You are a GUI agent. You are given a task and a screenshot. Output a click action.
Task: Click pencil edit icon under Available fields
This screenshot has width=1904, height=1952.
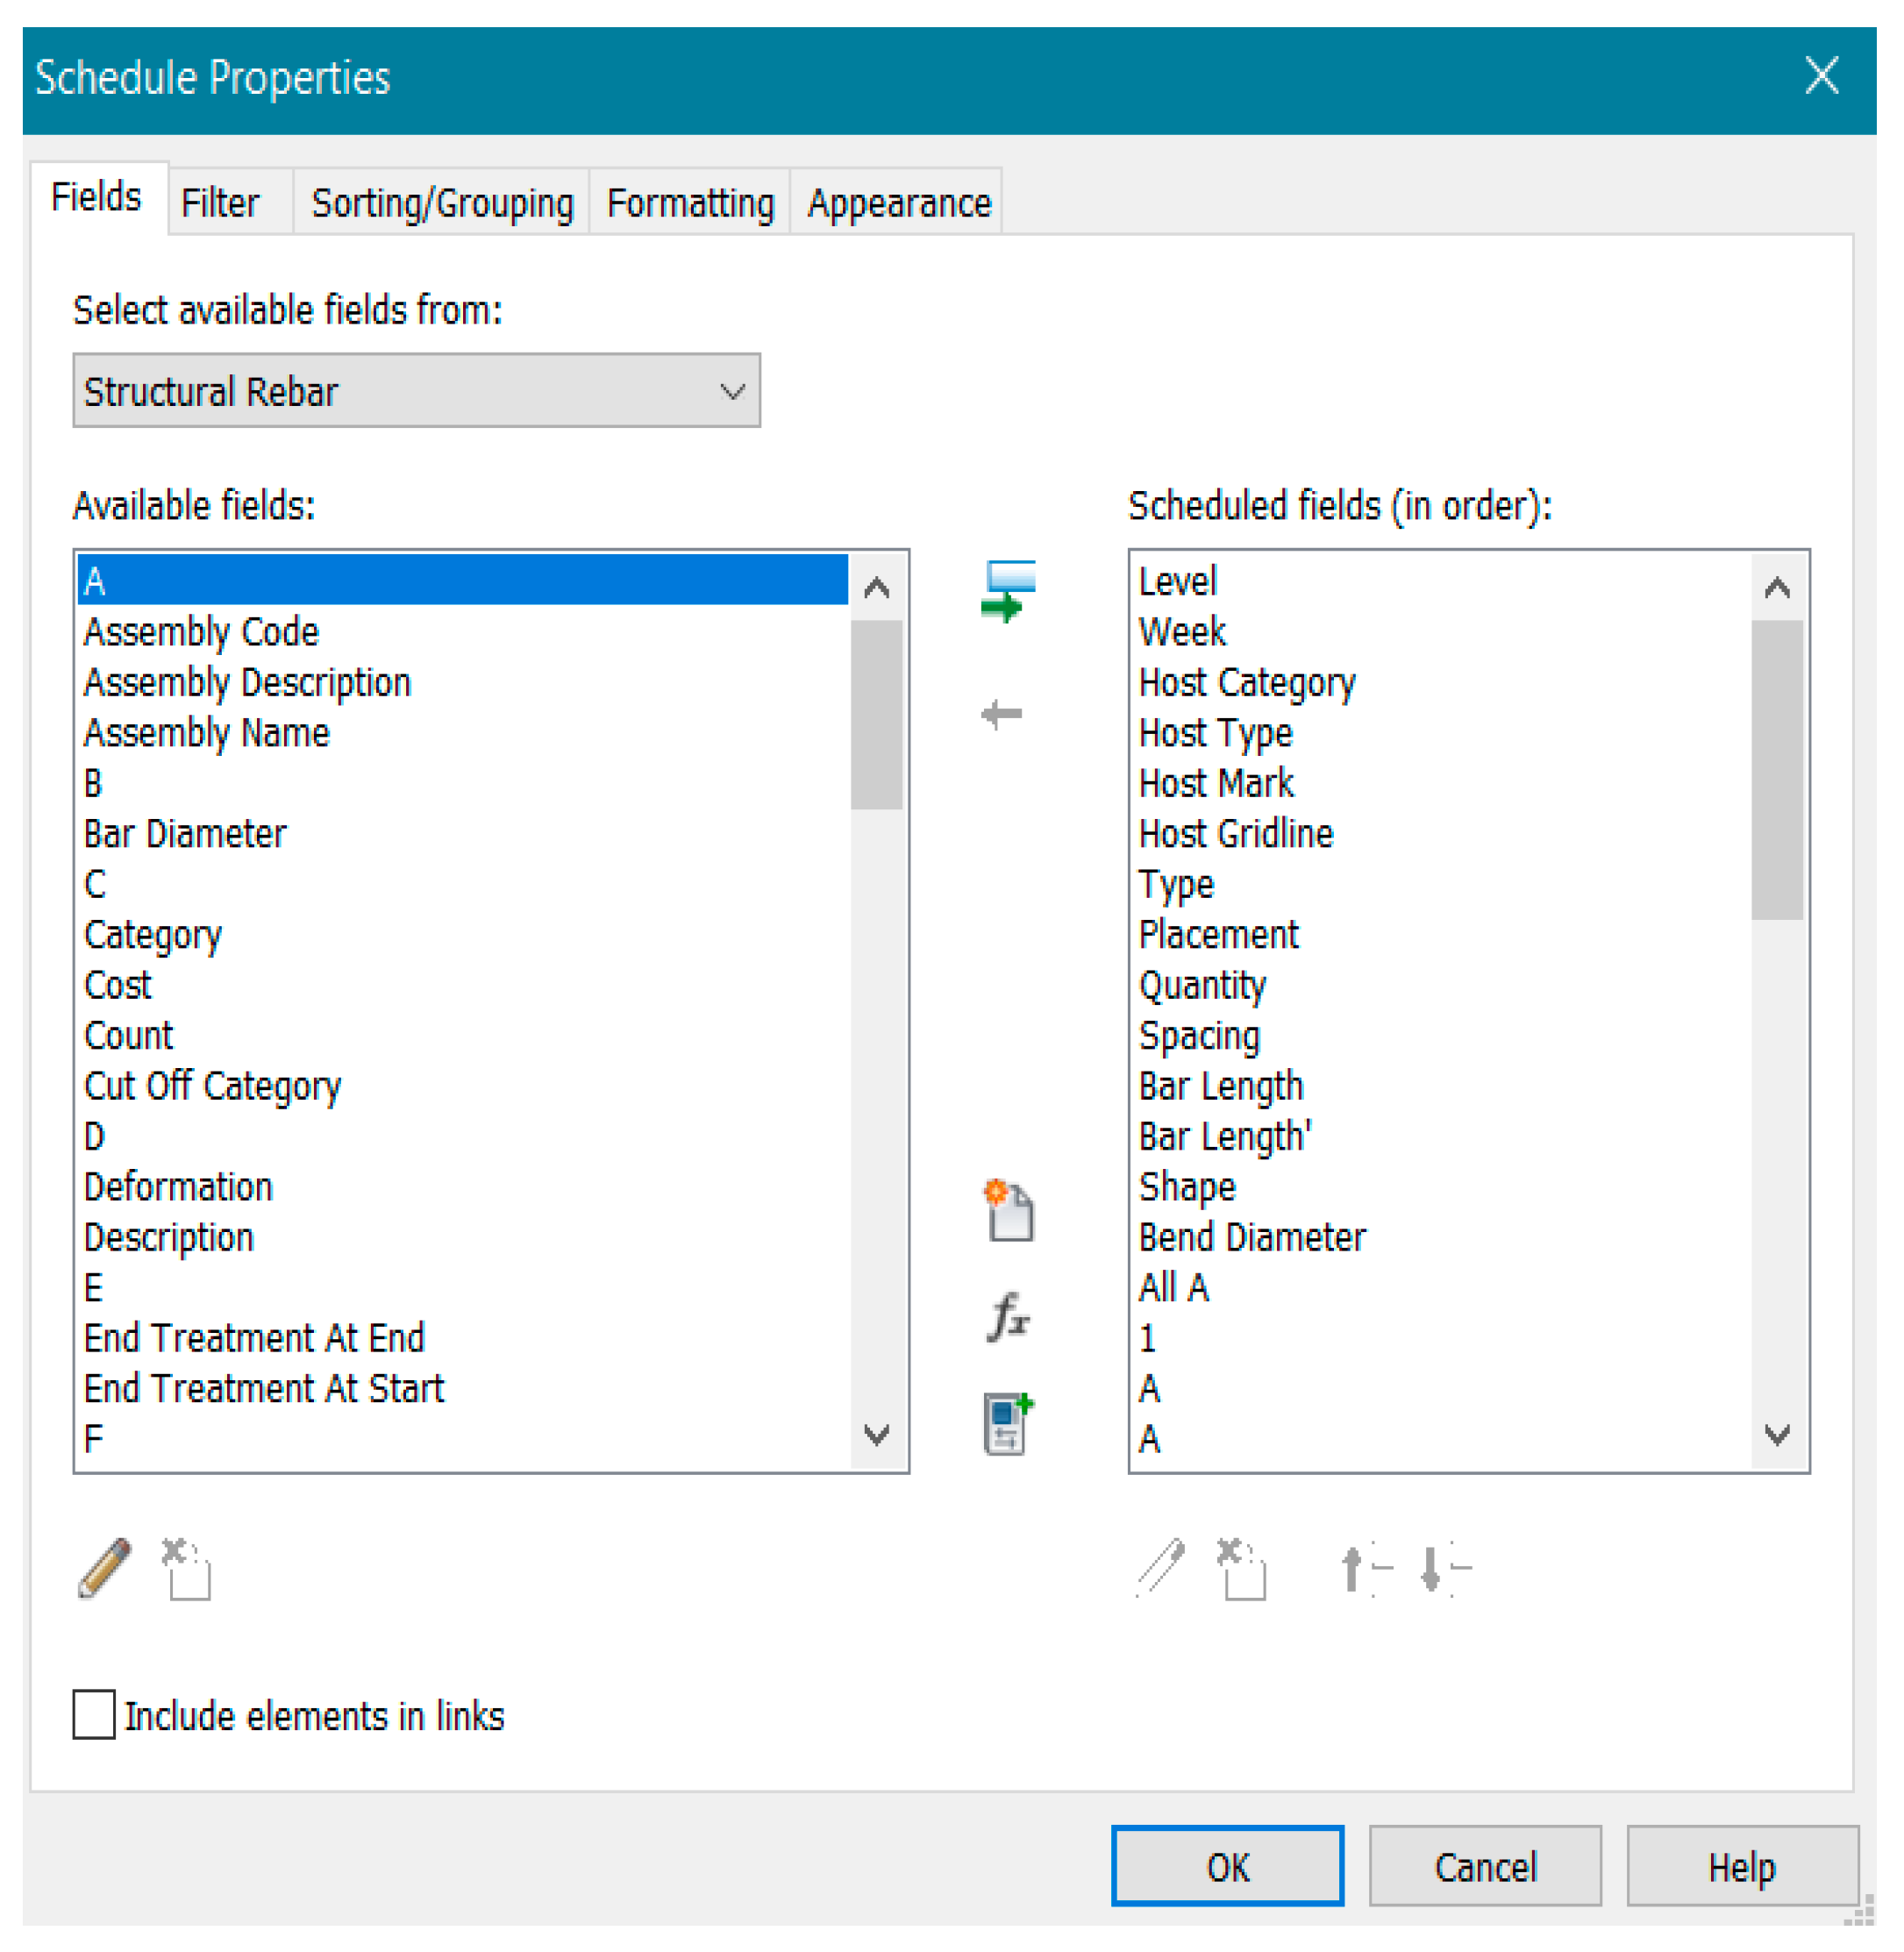click(x=104, y=1568)
